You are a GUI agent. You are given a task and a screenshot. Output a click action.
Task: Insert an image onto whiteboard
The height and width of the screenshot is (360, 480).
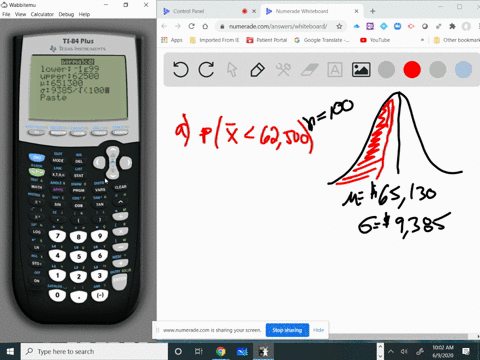[361, 70]
